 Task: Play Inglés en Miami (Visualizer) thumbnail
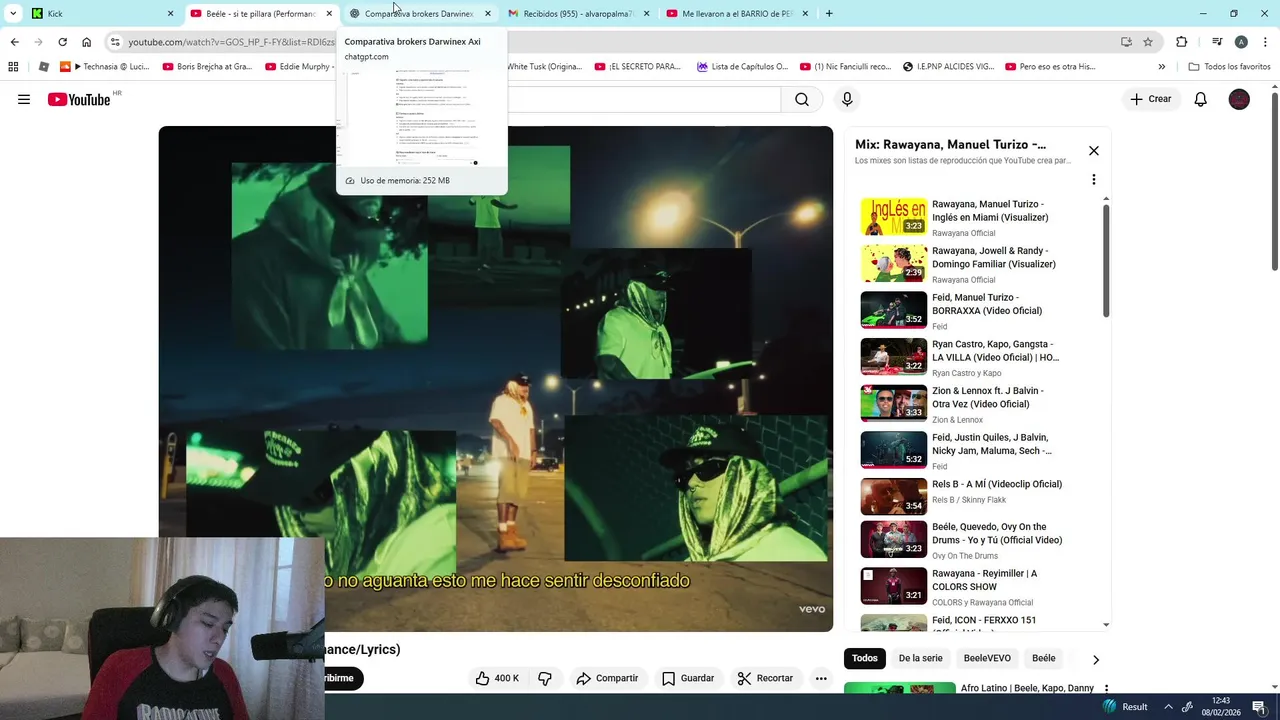click(x=894, y=217)
